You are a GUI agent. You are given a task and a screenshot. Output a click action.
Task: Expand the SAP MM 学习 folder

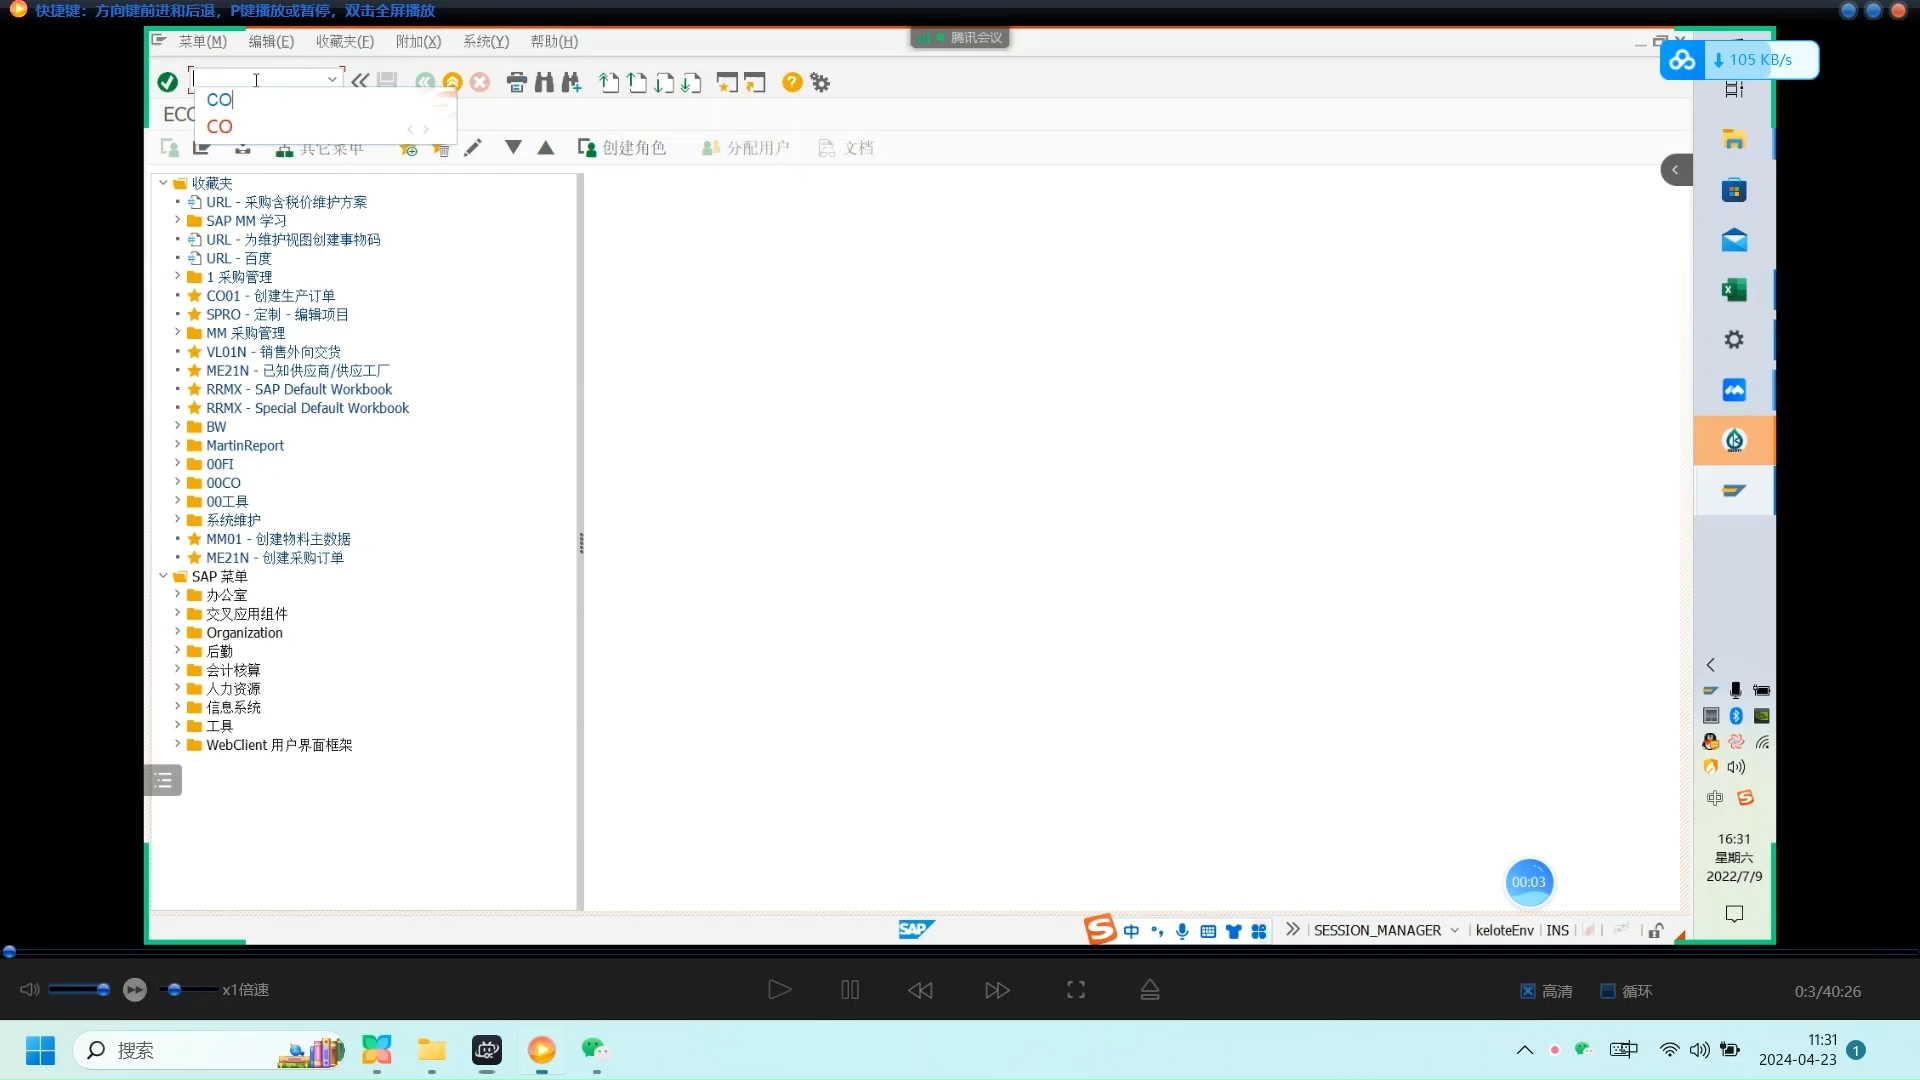pyautogui.click(x=178, y=220)
